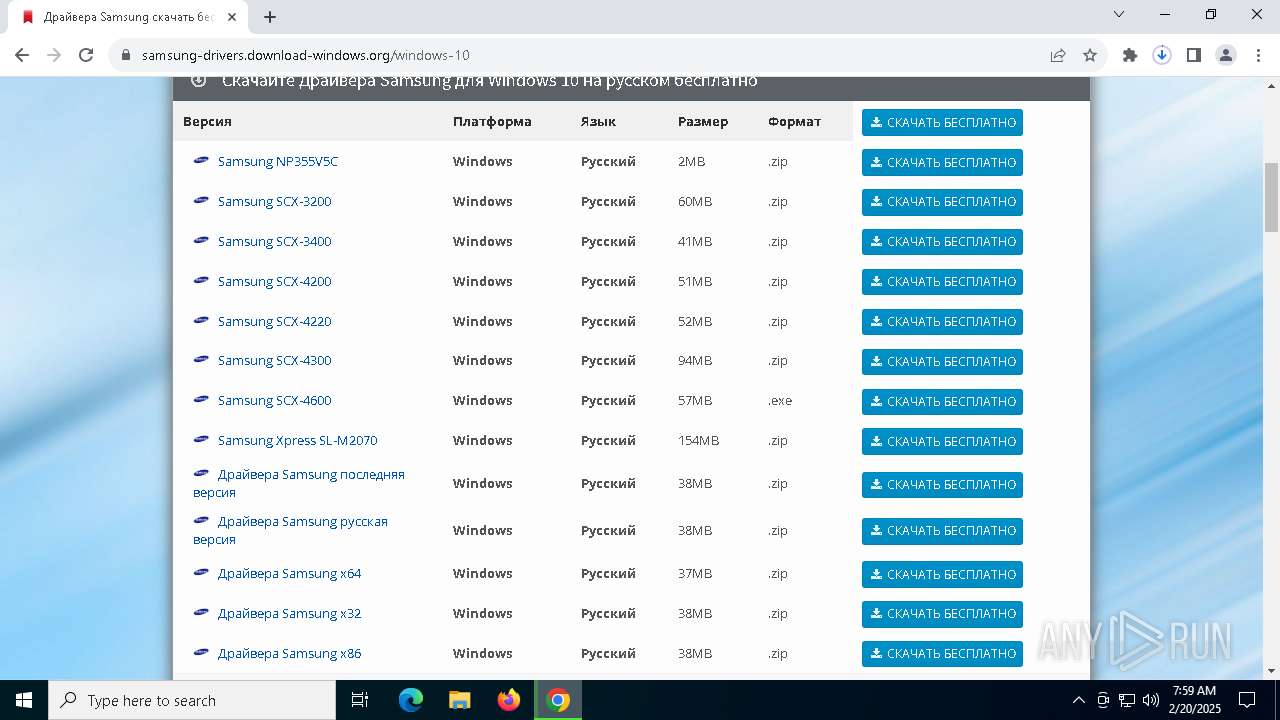Download Драйвера Samsung последняя версия
This screenshot has height=720, width=1280.
[x=942, y=485]
